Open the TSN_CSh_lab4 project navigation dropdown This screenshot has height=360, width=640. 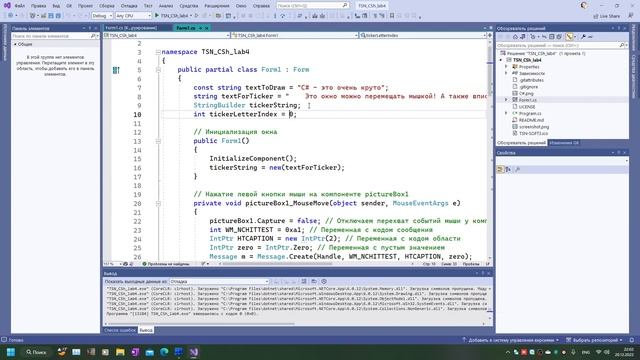click(x=167, y=36)
